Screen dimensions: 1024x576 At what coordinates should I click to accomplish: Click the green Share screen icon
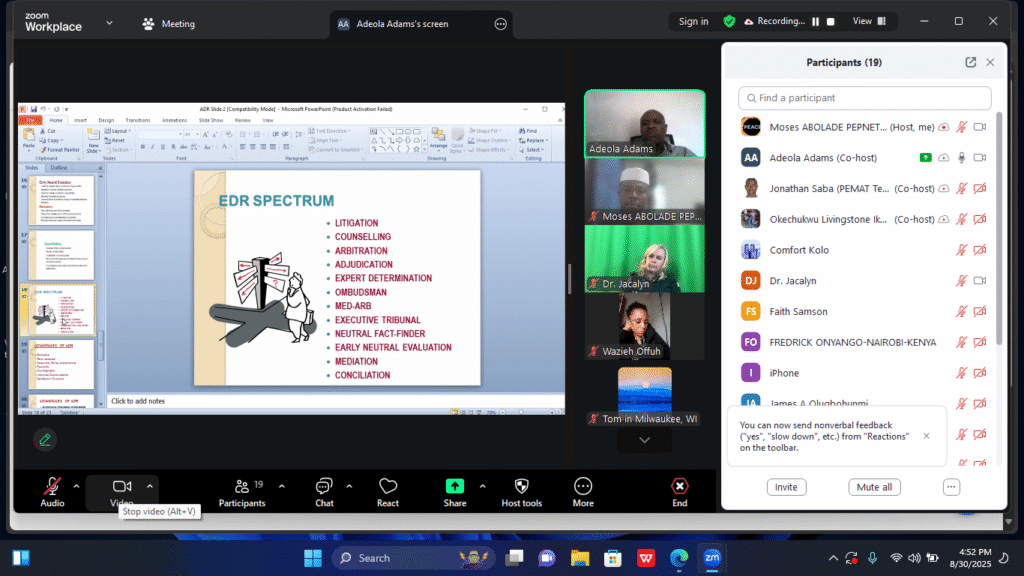point(454,487)
